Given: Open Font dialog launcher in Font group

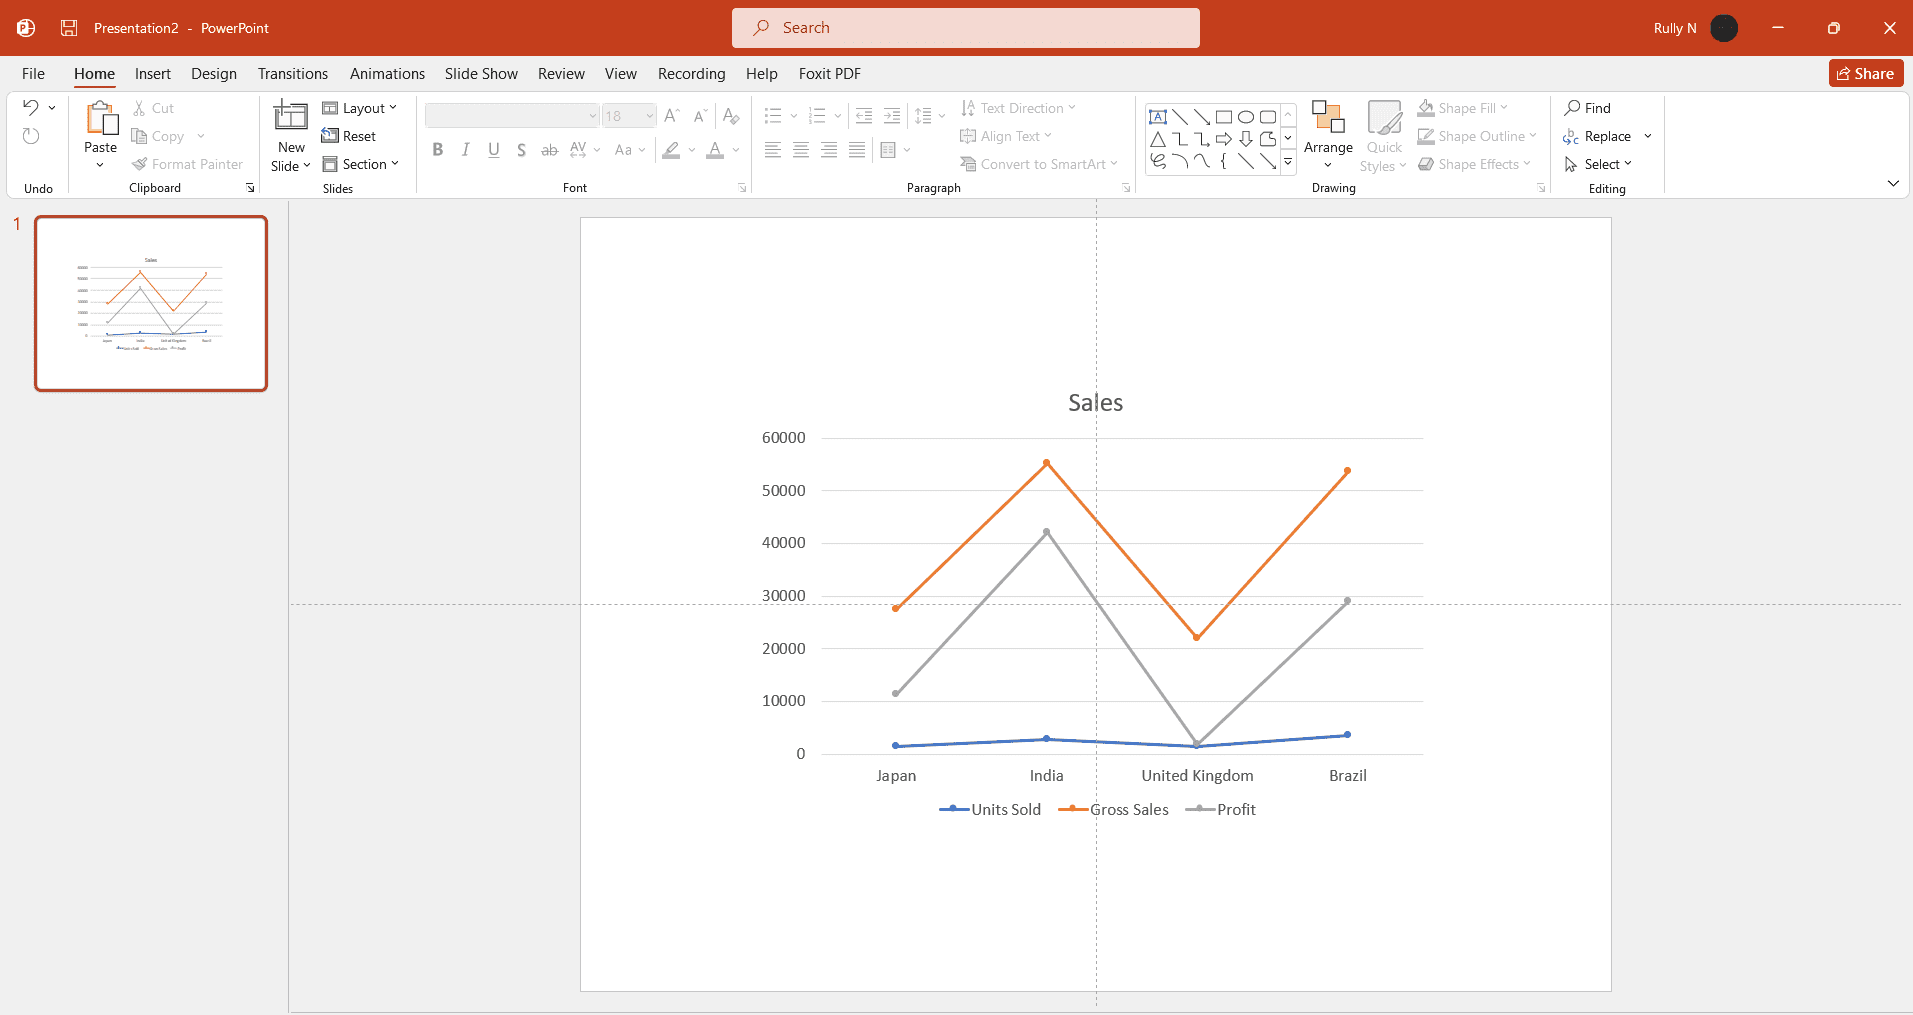Looking at the screenshot, I should pyautogui.click(x=742, y=188).
